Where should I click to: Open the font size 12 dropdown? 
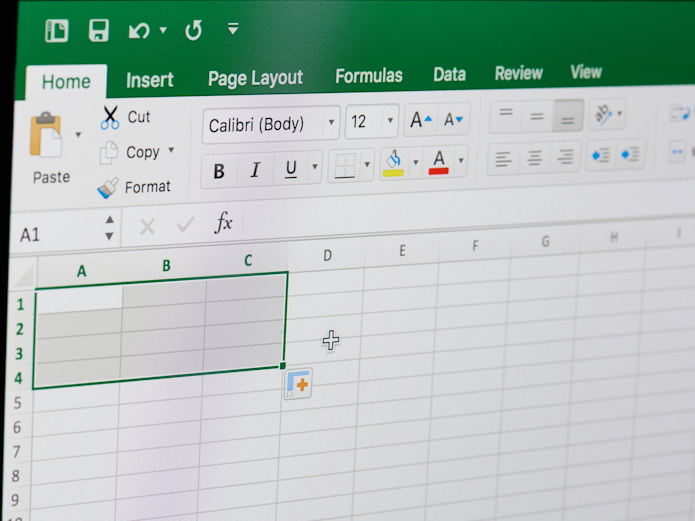(x=390, y=122)
